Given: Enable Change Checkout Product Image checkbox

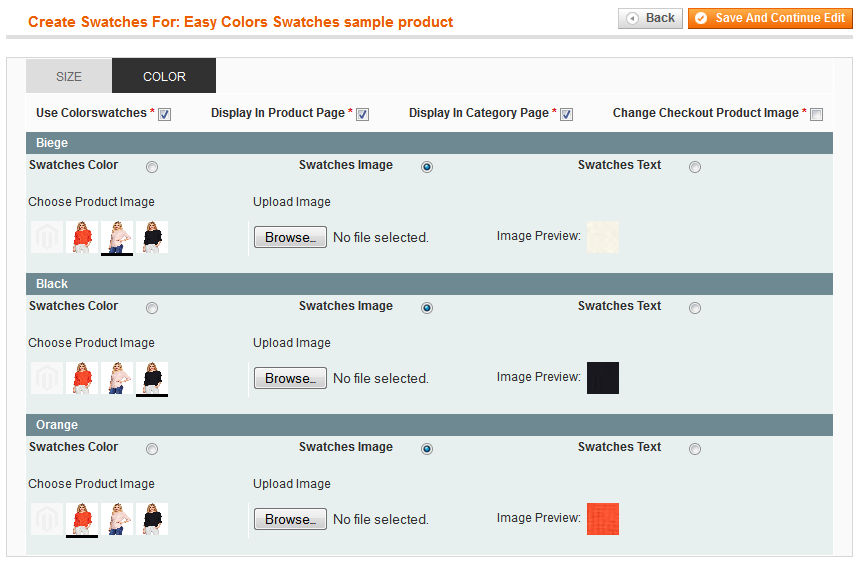Looking at the screenshot, I should [x=816, y=114].
